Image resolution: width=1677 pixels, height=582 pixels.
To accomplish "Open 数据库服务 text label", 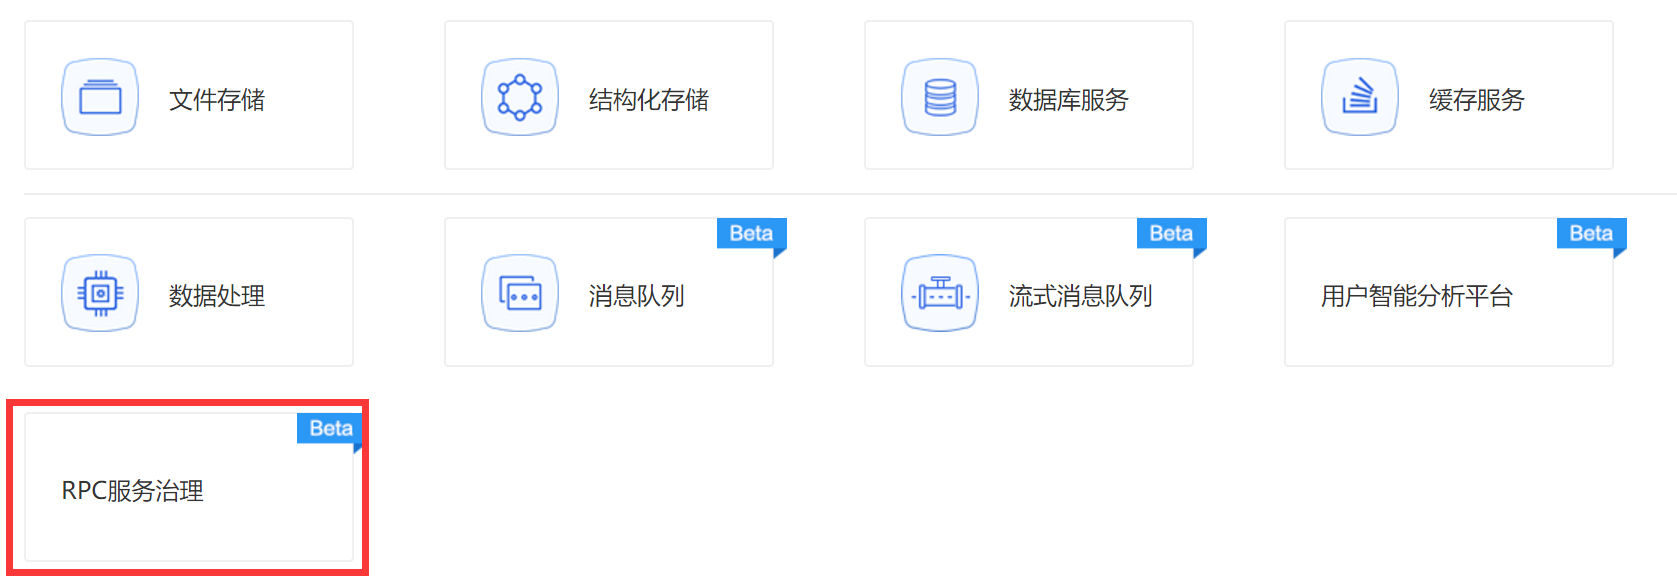I will (1069, 100).
